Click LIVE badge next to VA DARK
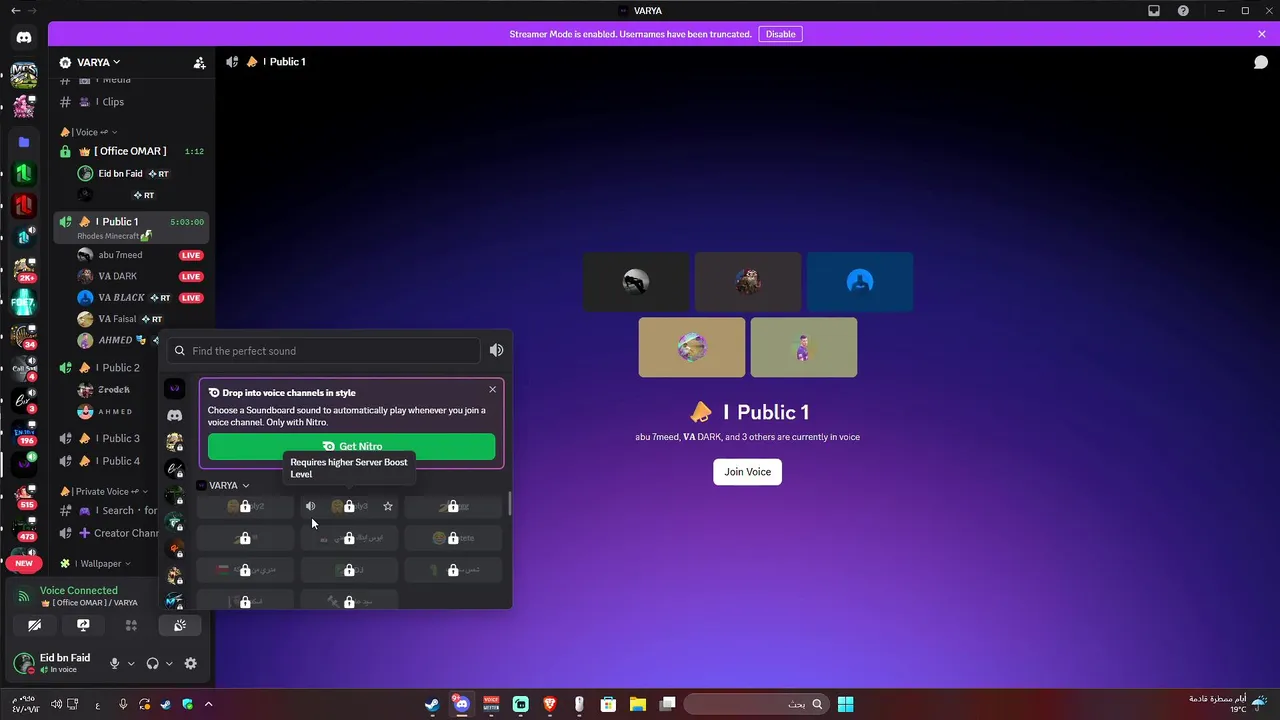This screenshot has height=720, width=1280. 191,276
